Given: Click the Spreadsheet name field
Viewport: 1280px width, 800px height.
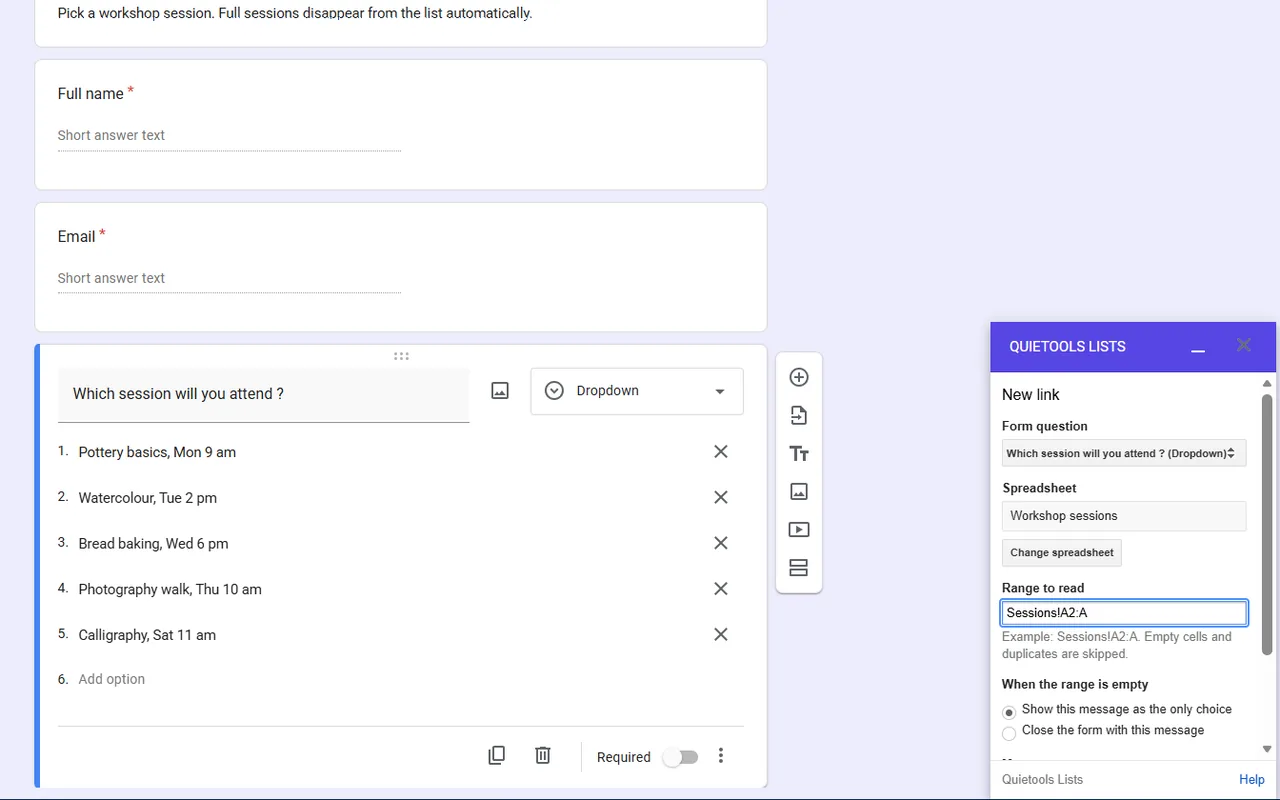Looking at the screenshot, I should point(1124,516).
